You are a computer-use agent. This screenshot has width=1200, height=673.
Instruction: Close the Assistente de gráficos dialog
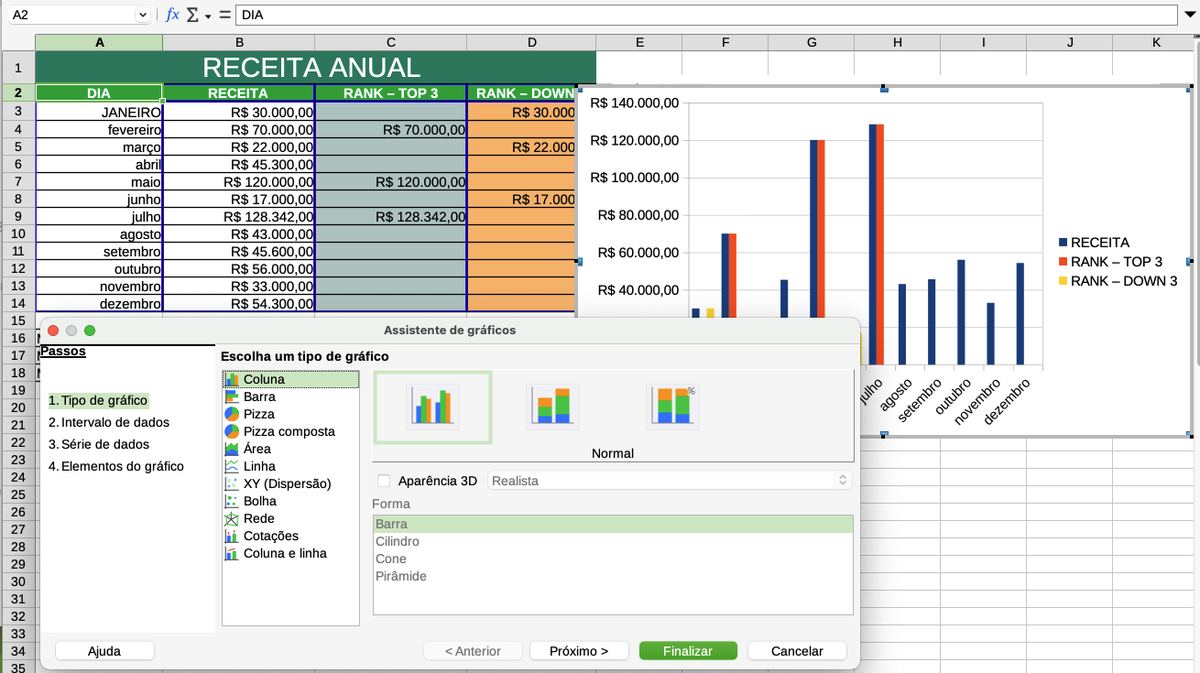[54, 330]
